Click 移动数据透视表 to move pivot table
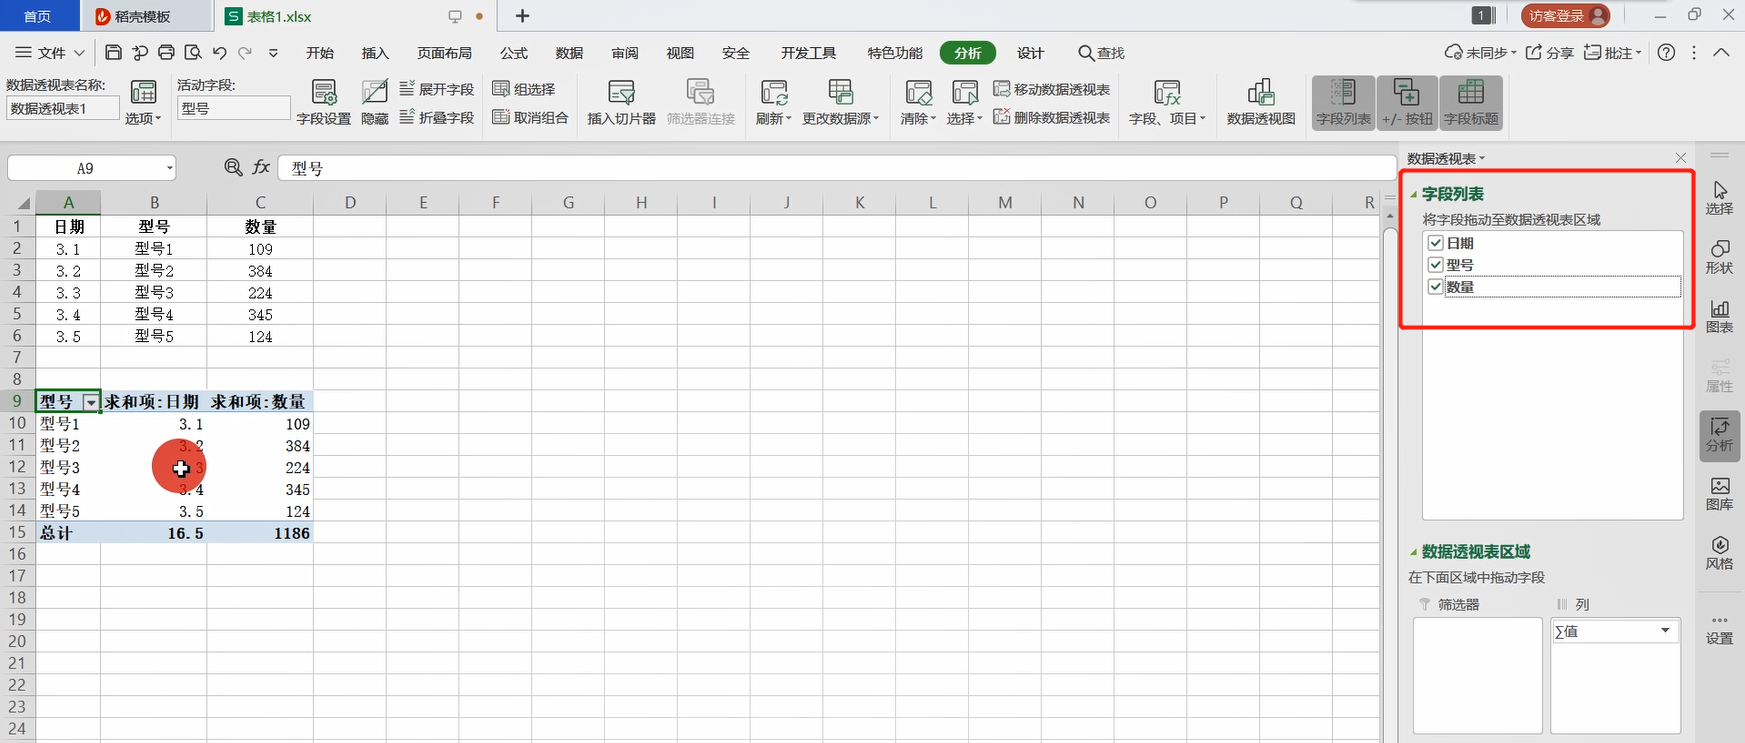Viewport: 1745px width, 743px height. 1051,89
